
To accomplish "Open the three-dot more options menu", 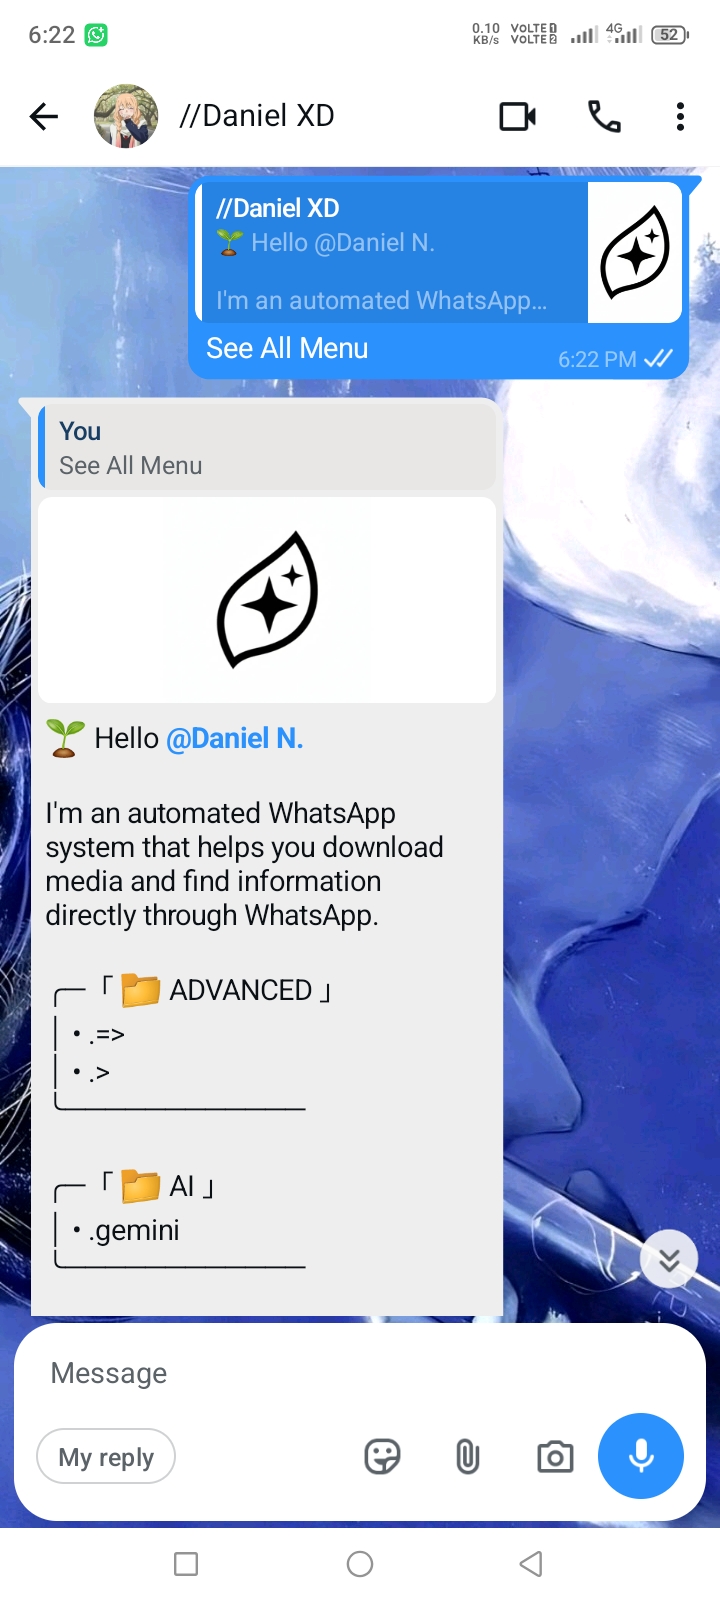I will (680, 117).
